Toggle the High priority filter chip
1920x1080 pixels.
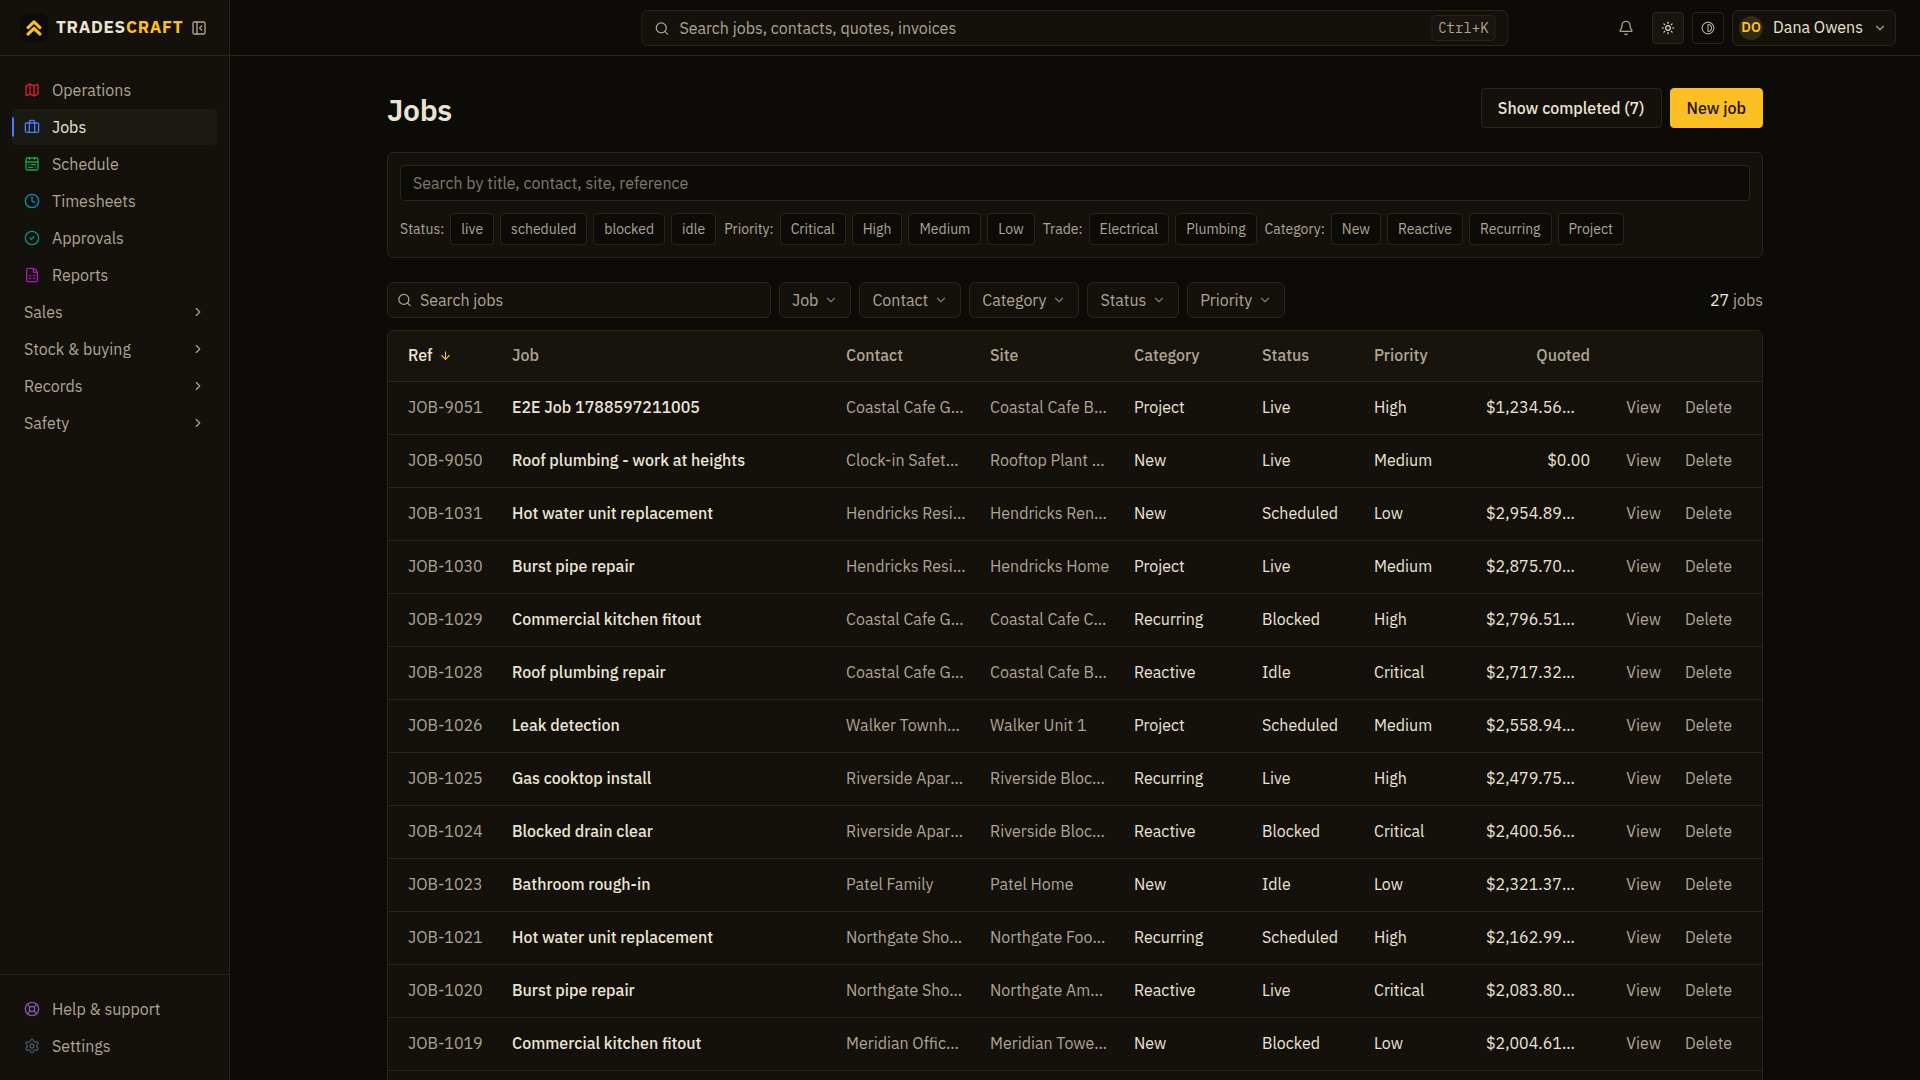click(877, 229)
